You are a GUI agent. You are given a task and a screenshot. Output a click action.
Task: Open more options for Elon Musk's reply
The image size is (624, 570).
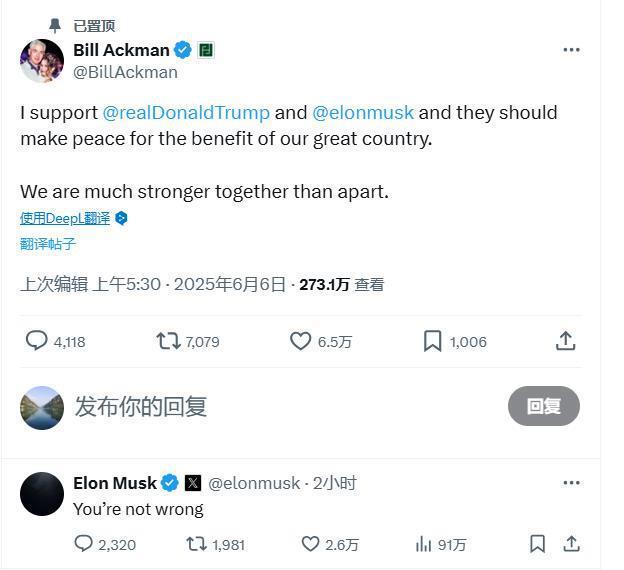(571, 483)
